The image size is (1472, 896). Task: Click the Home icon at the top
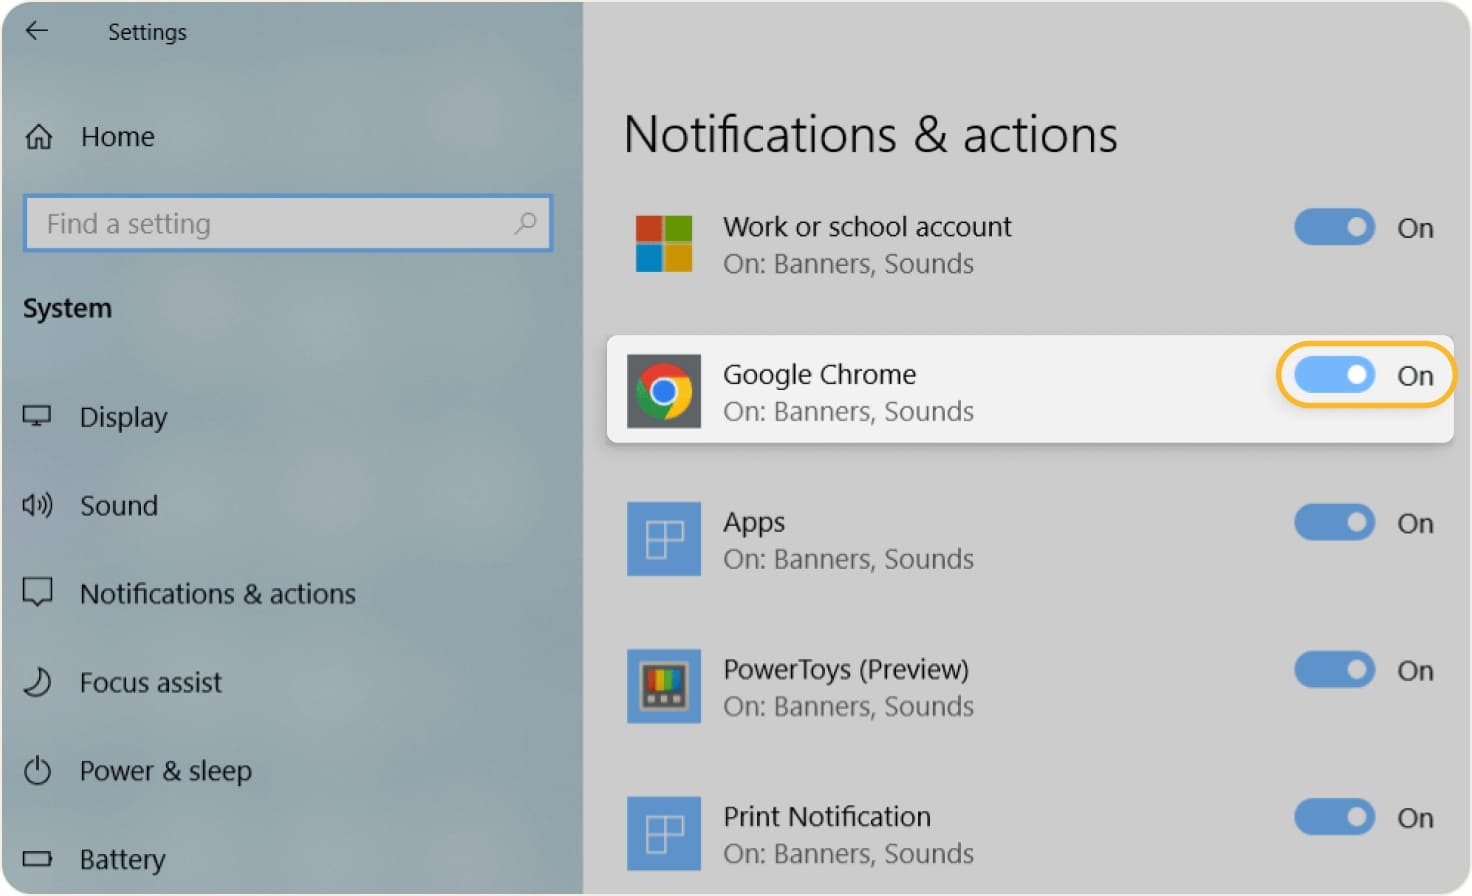[37, 136]
